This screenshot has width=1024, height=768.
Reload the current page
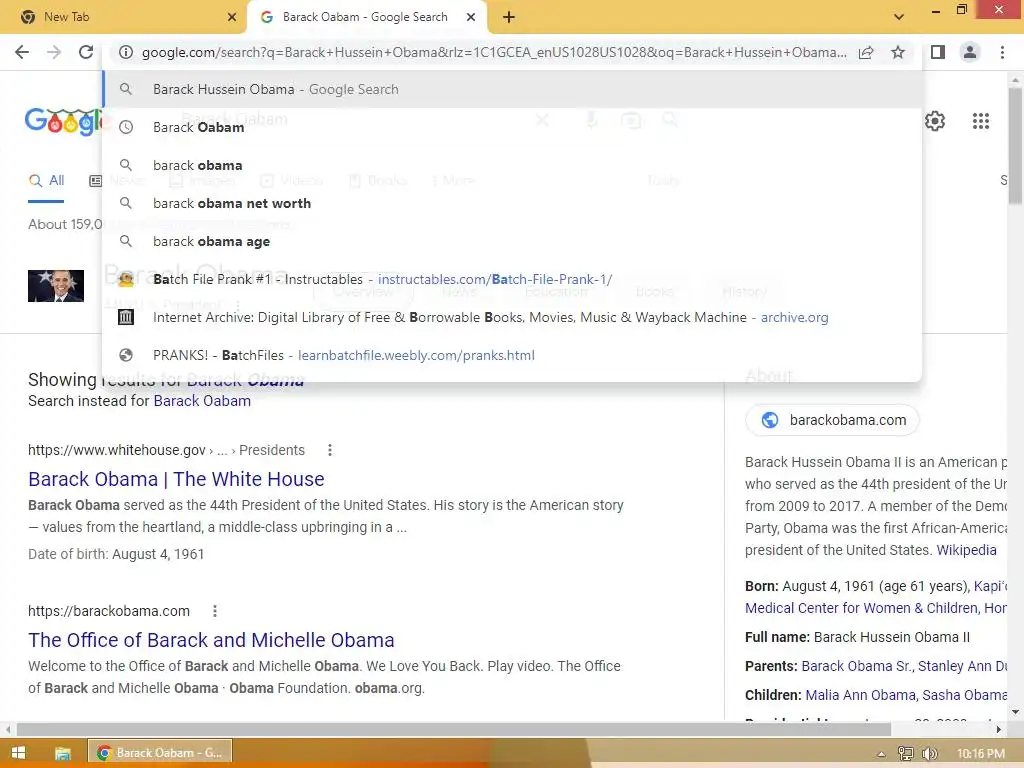pyautogui.click(x=86, y=52)
